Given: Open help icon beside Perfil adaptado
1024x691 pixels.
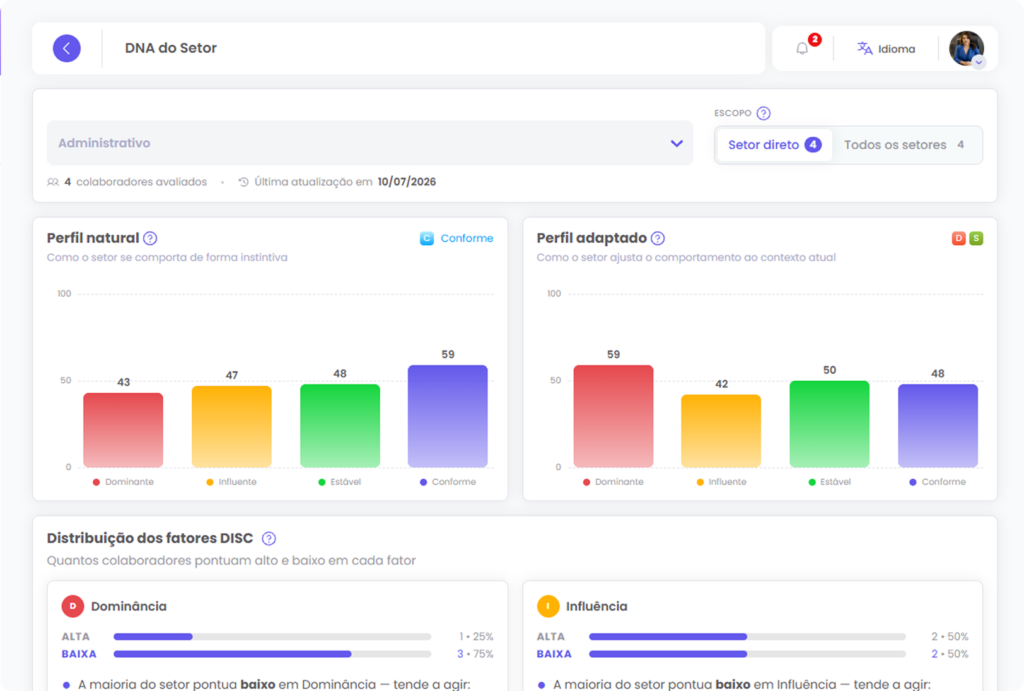Looking at the screenshot, I should click(x=658, y=238).
